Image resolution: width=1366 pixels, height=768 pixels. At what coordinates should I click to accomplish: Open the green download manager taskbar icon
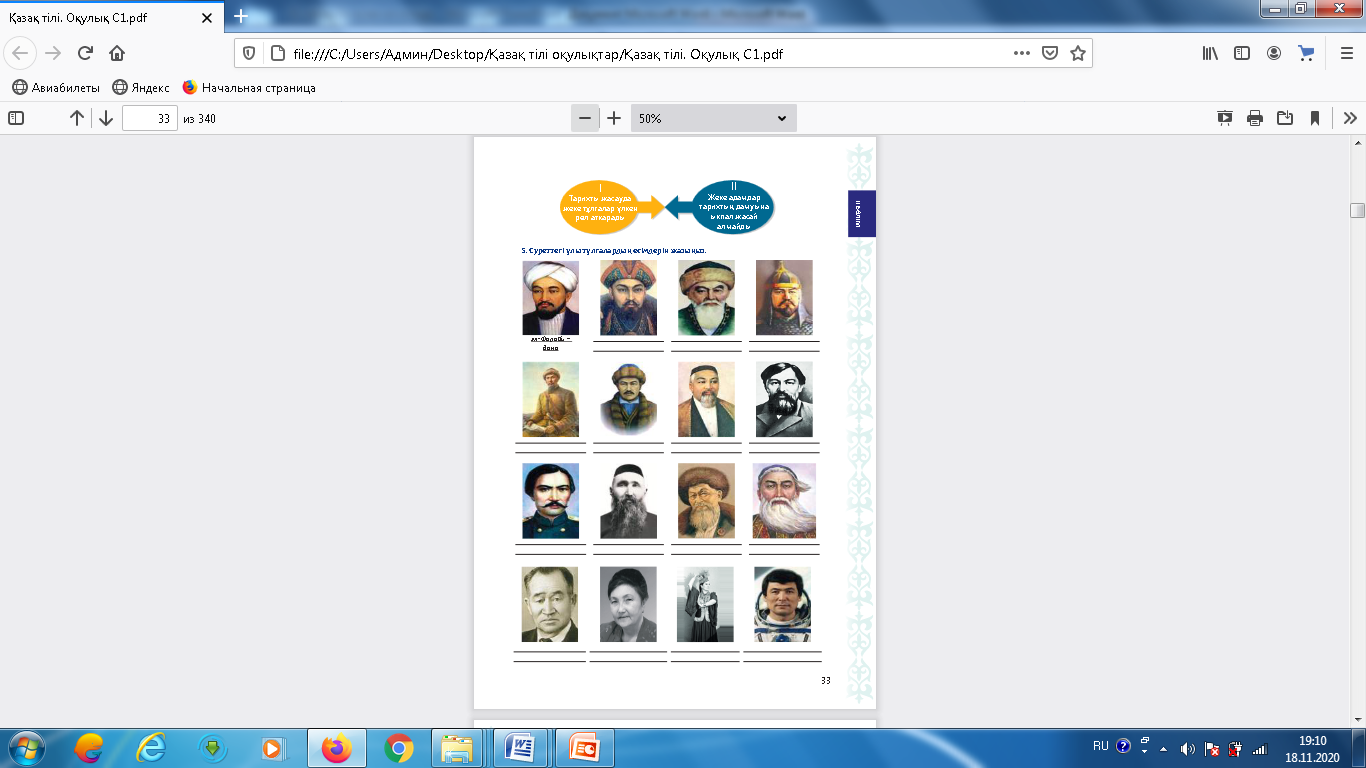[x=213, y=748]
